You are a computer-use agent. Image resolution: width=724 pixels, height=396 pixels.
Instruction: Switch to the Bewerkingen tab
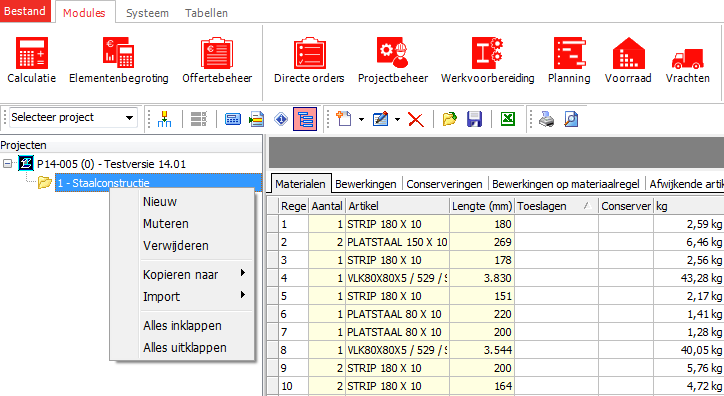(366, 184)
